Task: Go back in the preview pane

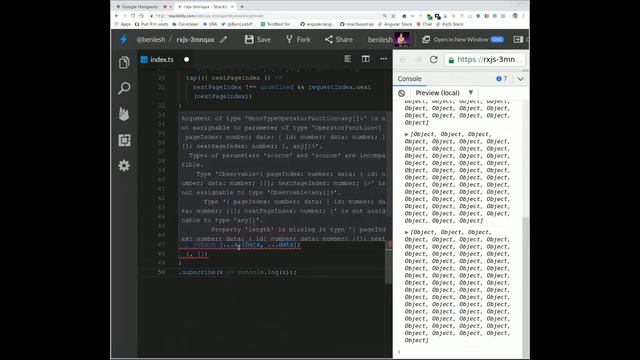Action: click(403, 60)
